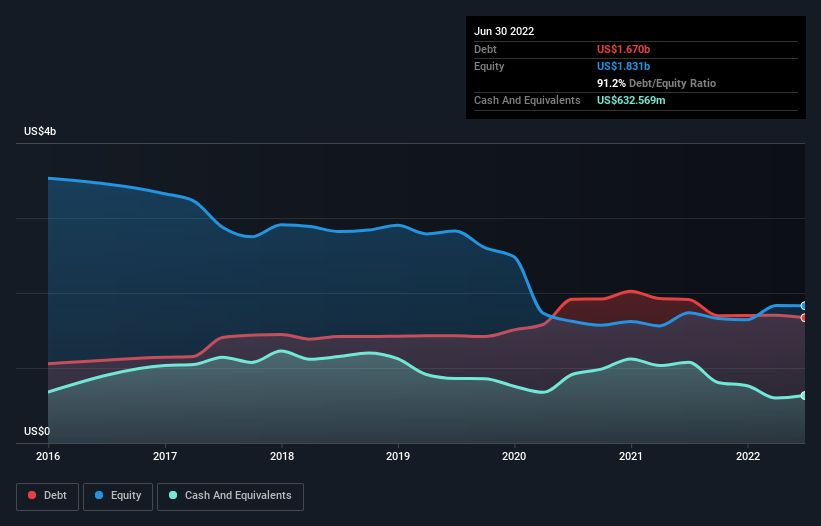Click the 2020 x-axis label
The image size is (821, 526).
(514, 456)
